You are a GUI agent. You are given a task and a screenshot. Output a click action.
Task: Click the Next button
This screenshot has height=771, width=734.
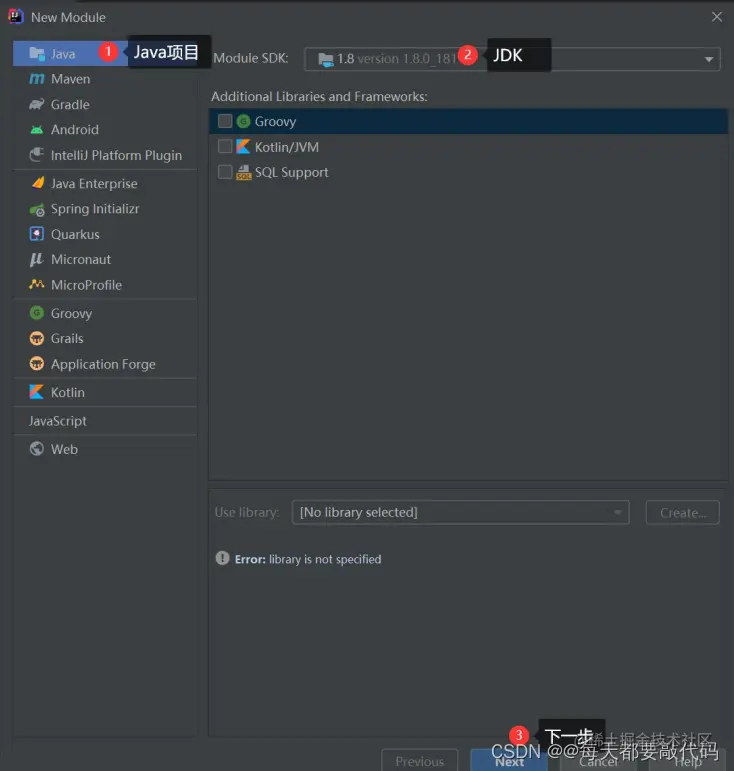pos(509,760)
